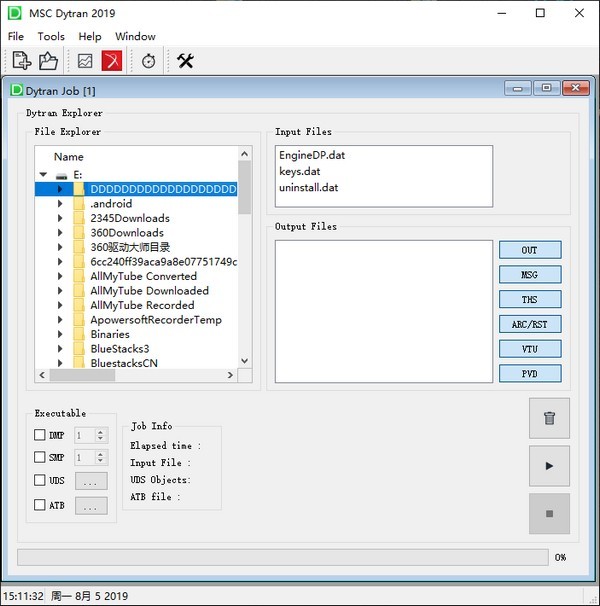Select the 6cc240ff39aca9a8e07751749c folder
600x606 pixels.
pos(164,262)
